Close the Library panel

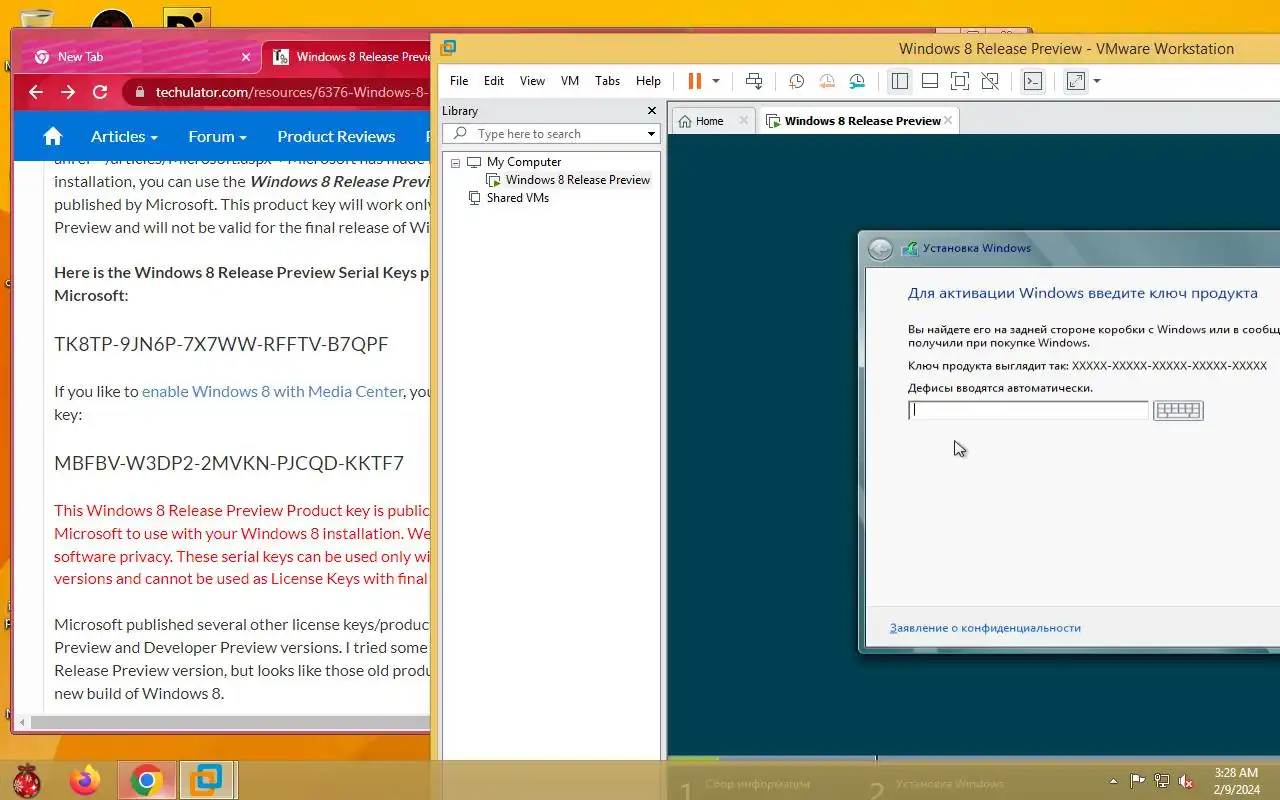click(x=652, y=111)
